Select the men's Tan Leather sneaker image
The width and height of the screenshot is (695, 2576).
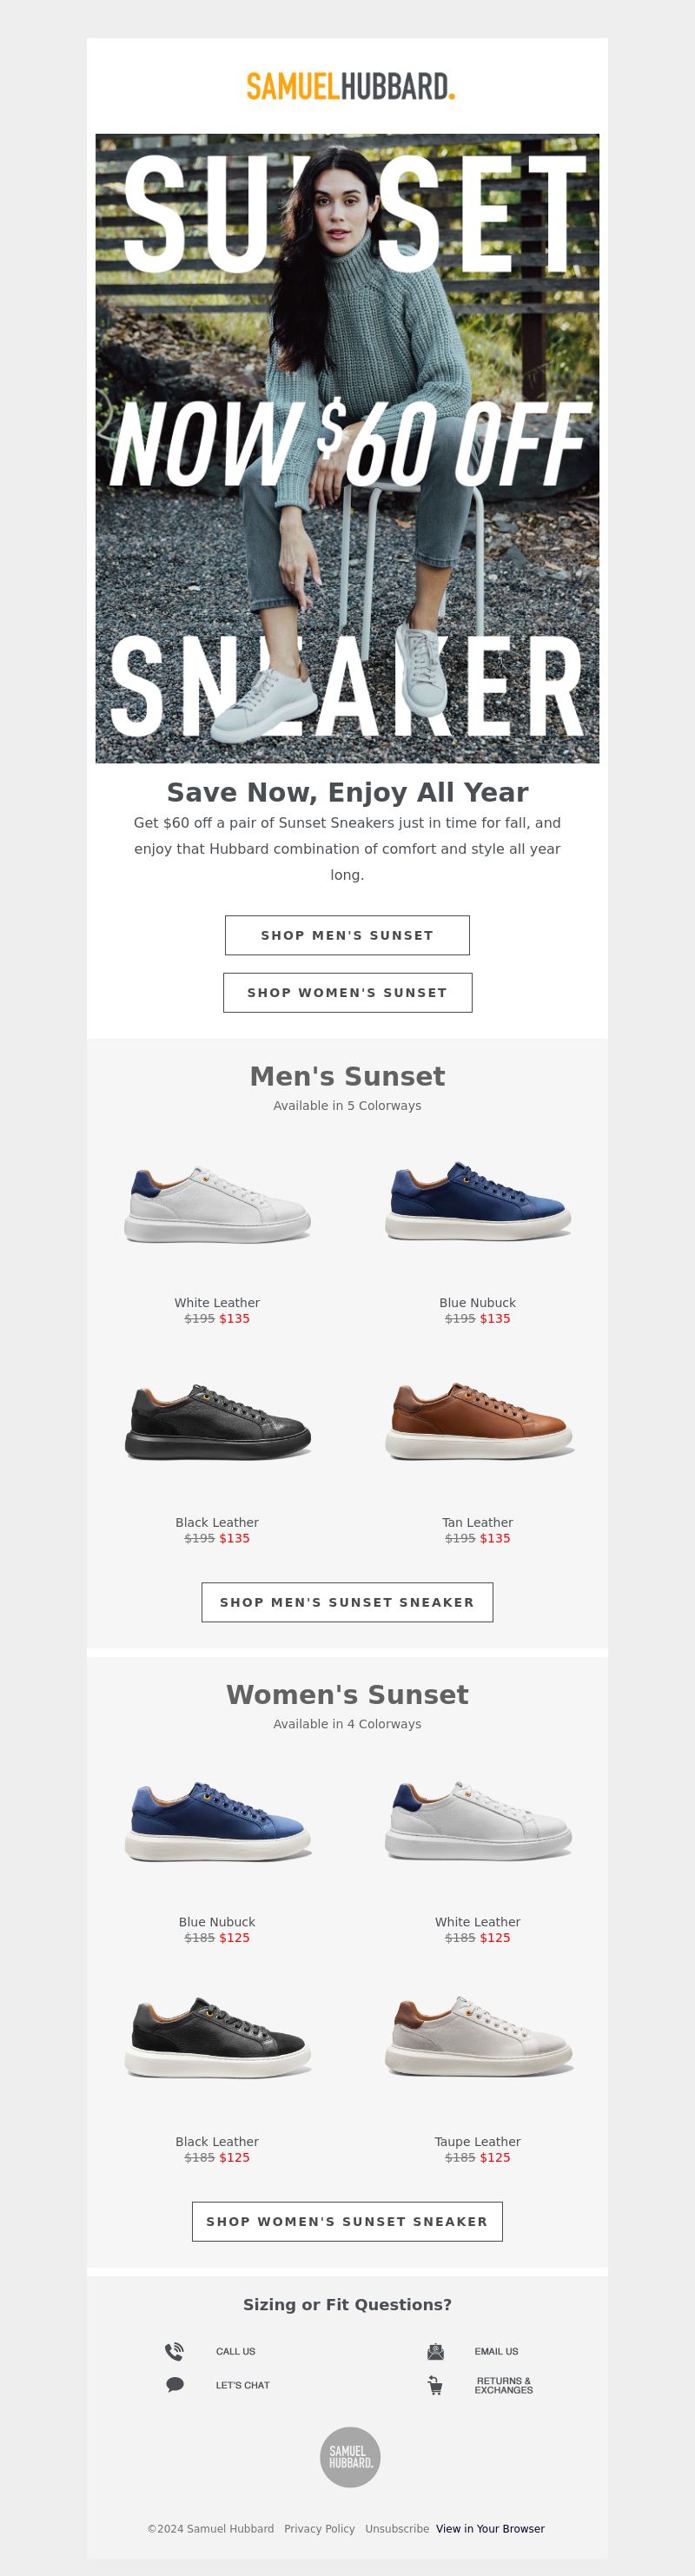[x=478, y=1421]
